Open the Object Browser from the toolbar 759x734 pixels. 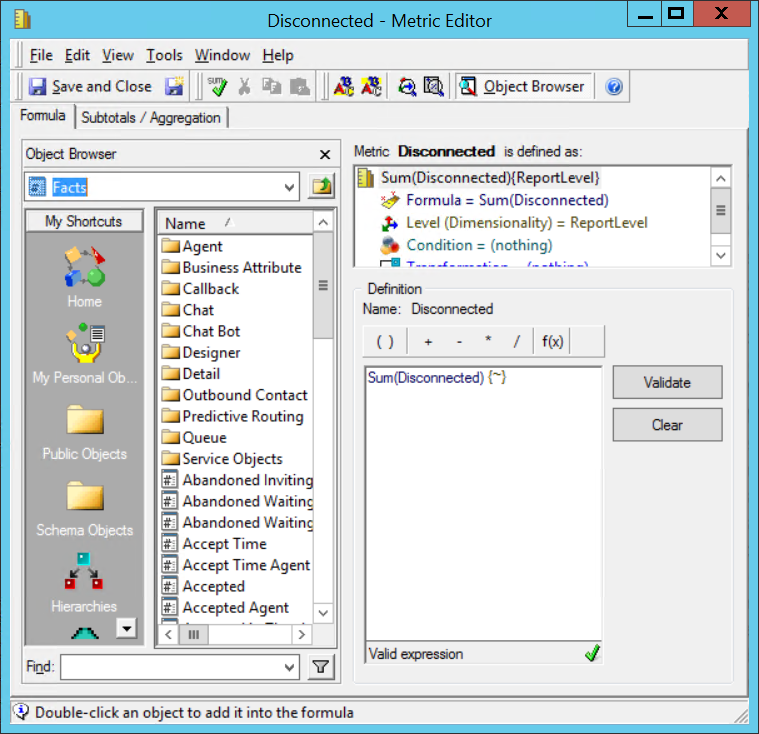(523, 87)
